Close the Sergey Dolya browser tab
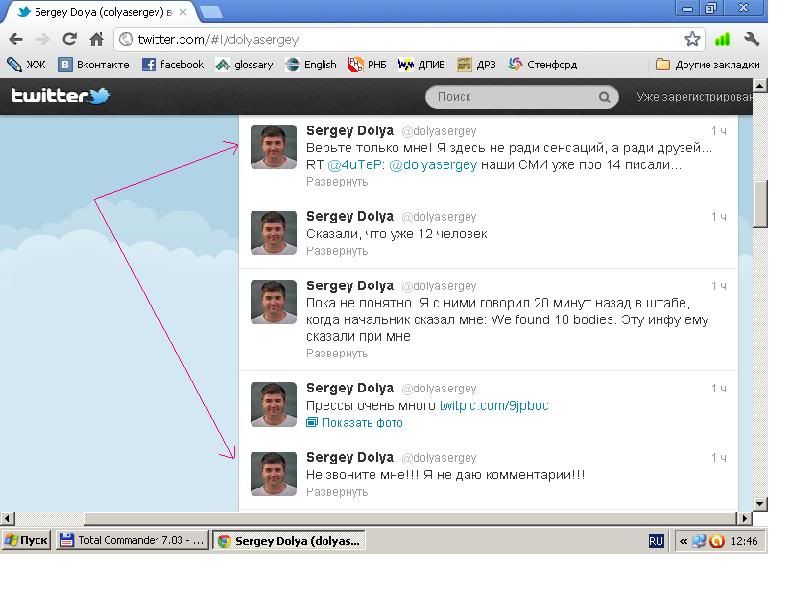Screen dimensions: 800x600 click(x=183, y=12)
